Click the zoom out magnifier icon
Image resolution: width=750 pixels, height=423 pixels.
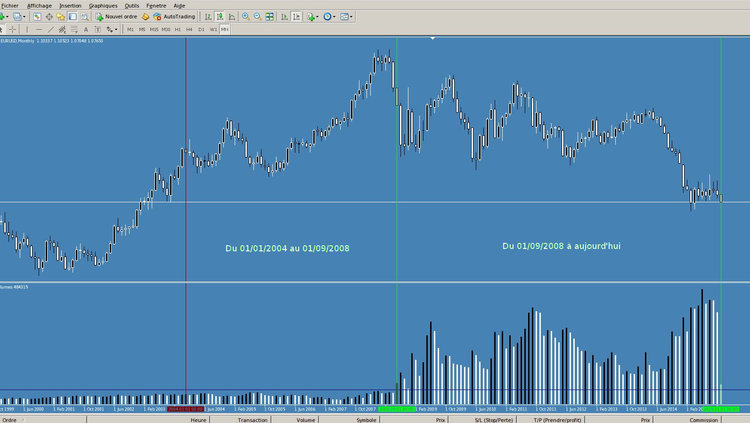[257, 17]
